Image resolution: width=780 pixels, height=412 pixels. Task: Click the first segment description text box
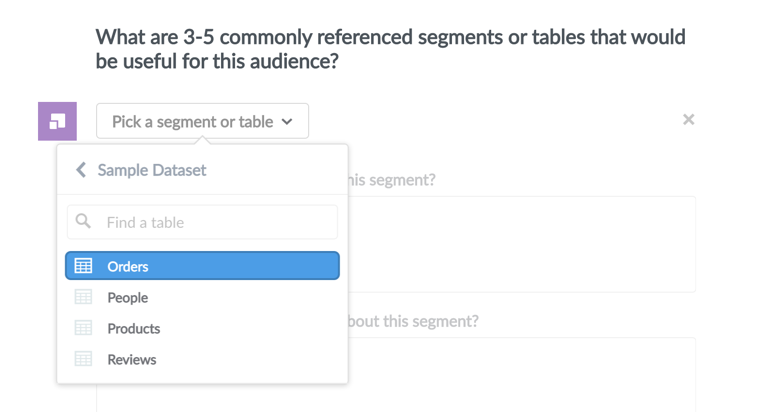click(x=521, y=244)
